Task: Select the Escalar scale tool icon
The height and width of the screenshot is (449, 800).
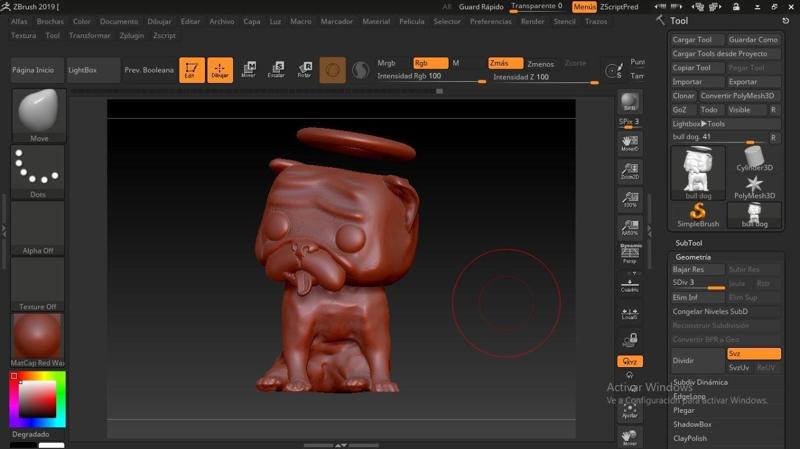Action: [276, 70]
